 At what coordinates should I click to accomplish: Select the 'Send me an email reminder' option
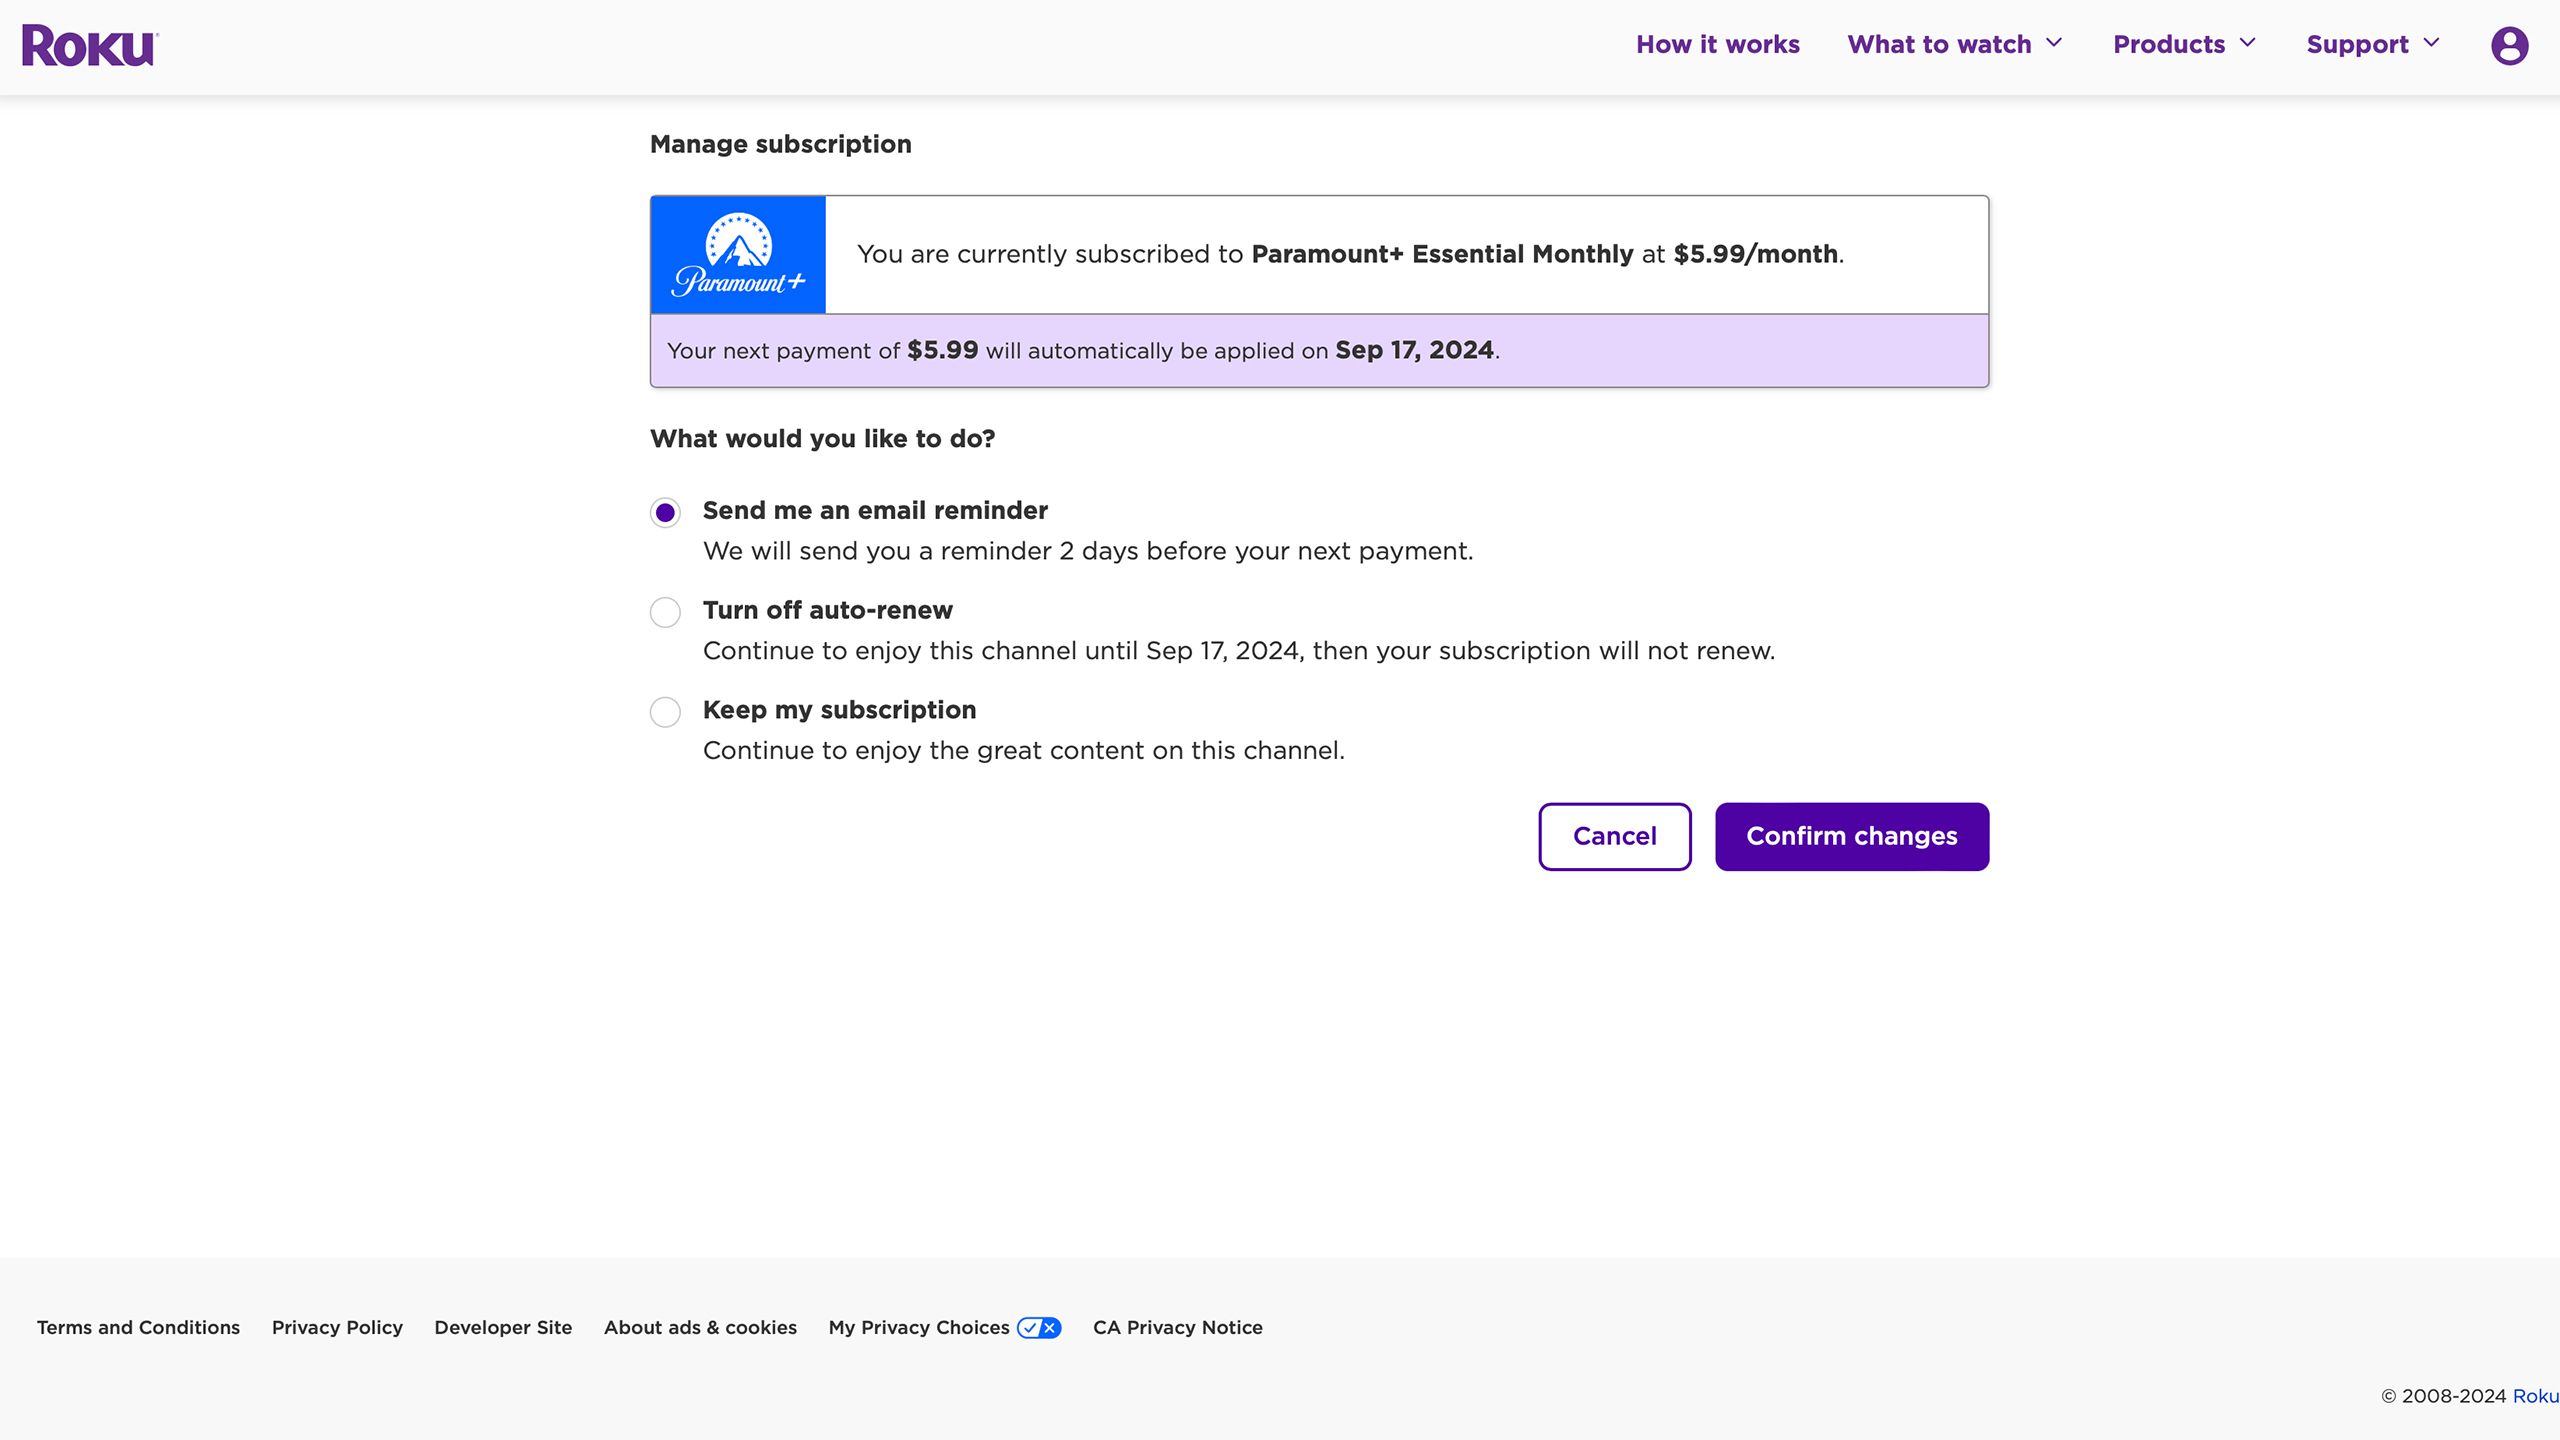click(x=665, y=513)
